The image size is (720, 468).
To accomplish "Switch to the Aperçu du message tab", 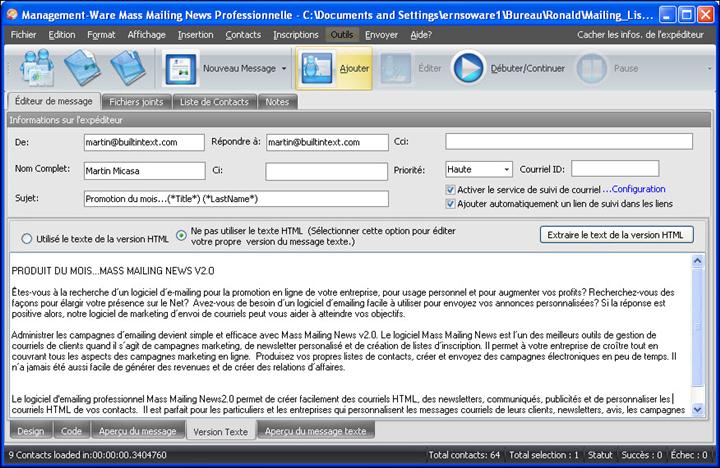I will point(138,431).
